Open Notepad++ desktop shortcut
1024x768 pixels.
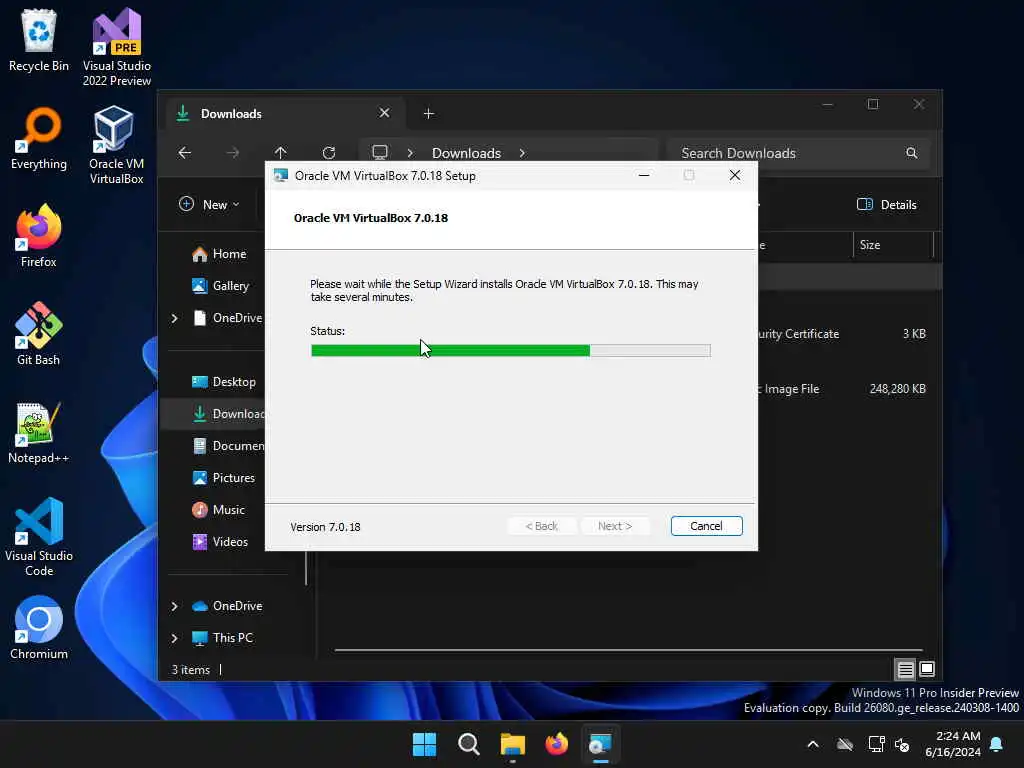click(x=39, y=432)
